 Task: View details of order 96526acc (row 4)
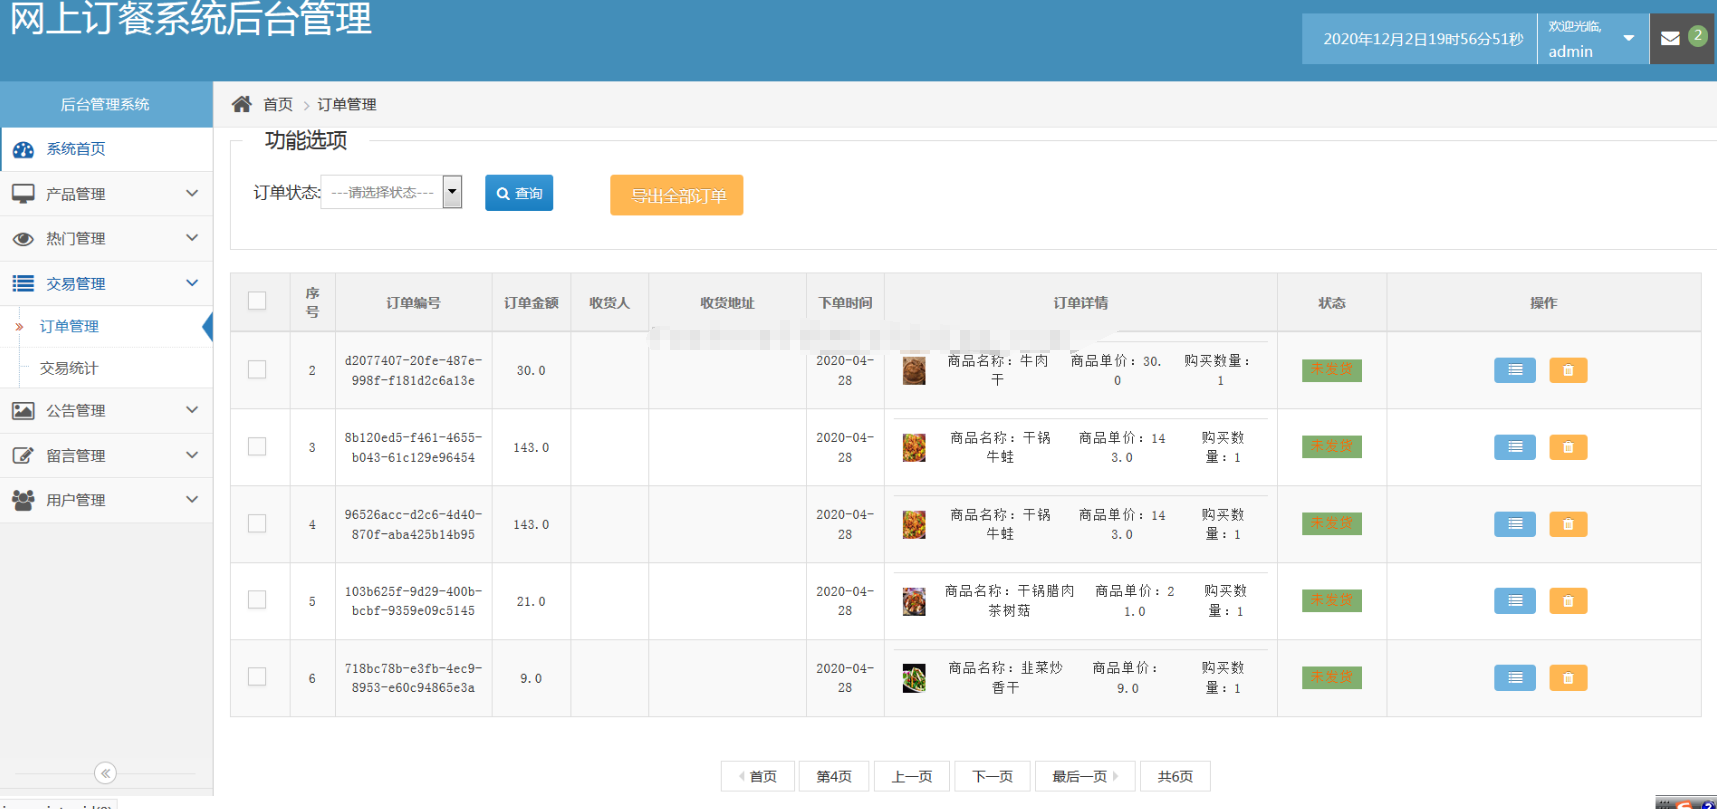(x=1514, y=524)
